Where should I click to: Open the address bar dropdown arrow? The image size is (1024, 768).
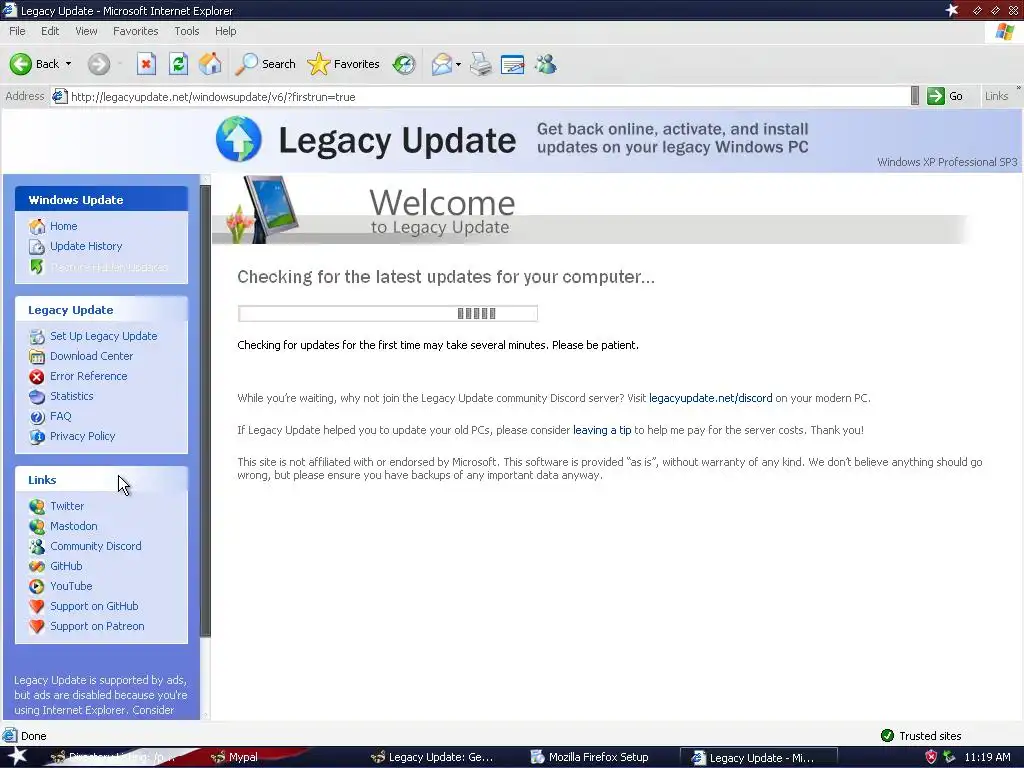pos(915,96)
